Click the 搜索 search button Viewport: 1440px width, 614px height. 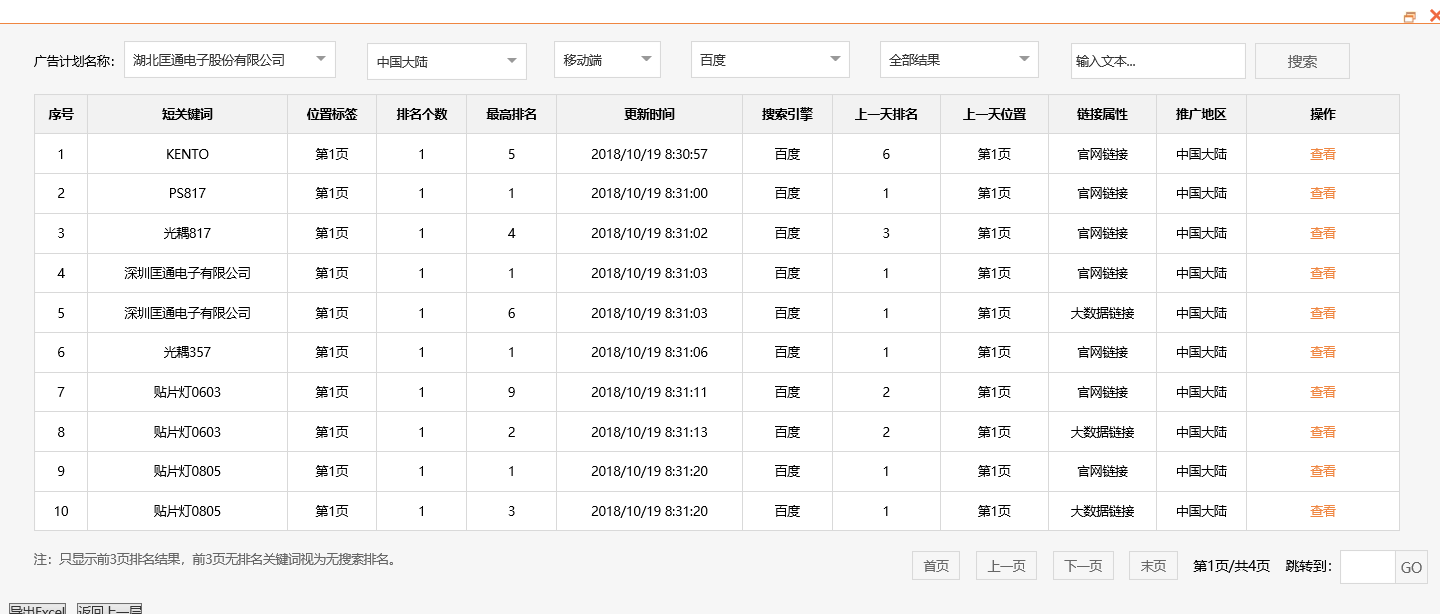(1302, 60)
